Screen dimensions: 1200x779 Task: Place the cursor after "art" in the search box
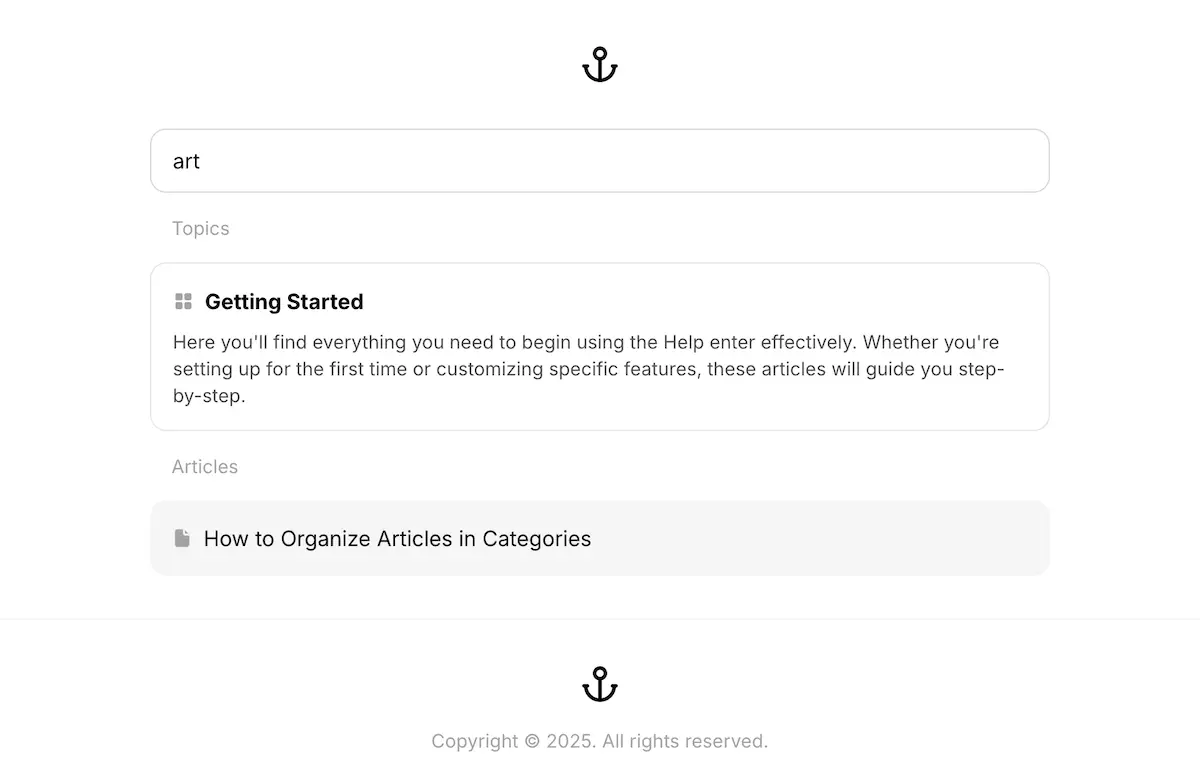click(x=202, y=161)
